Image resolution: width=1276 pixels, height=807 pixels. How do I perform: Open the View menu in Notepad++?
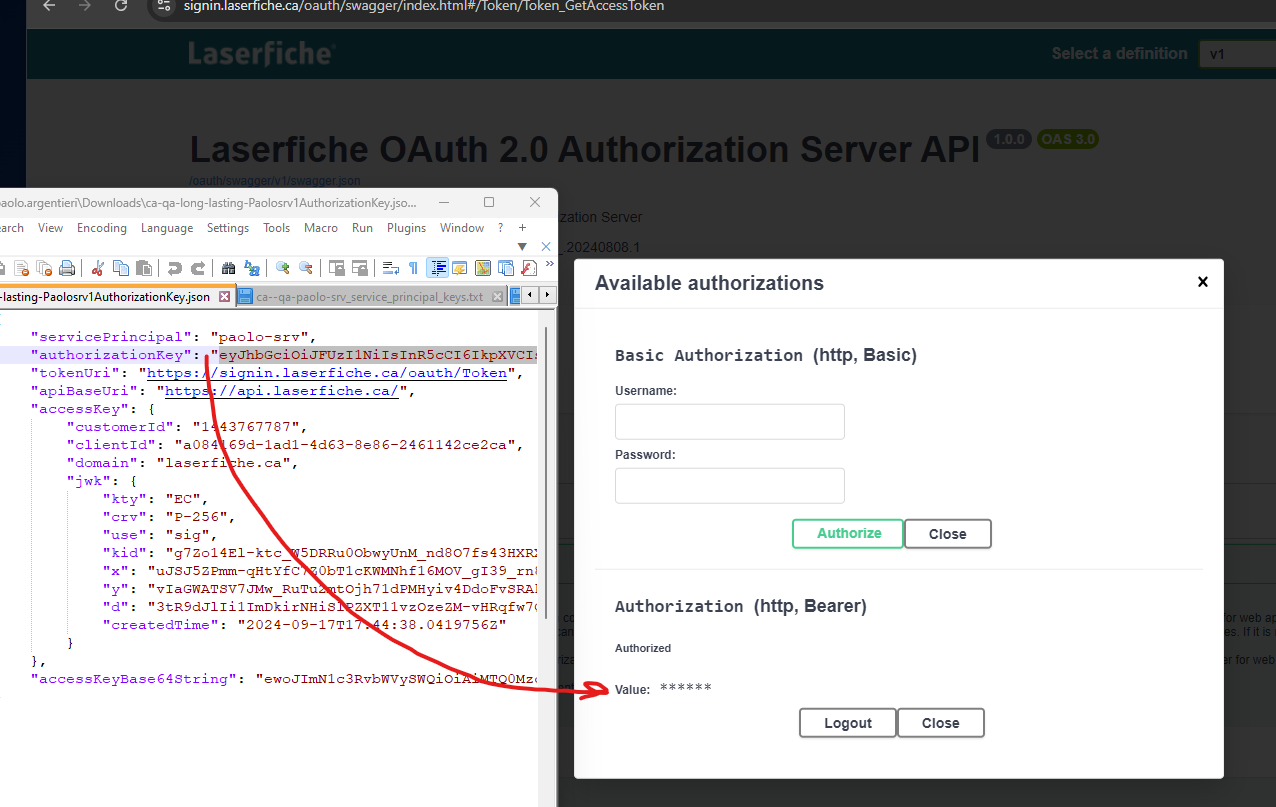coord(50,228)
